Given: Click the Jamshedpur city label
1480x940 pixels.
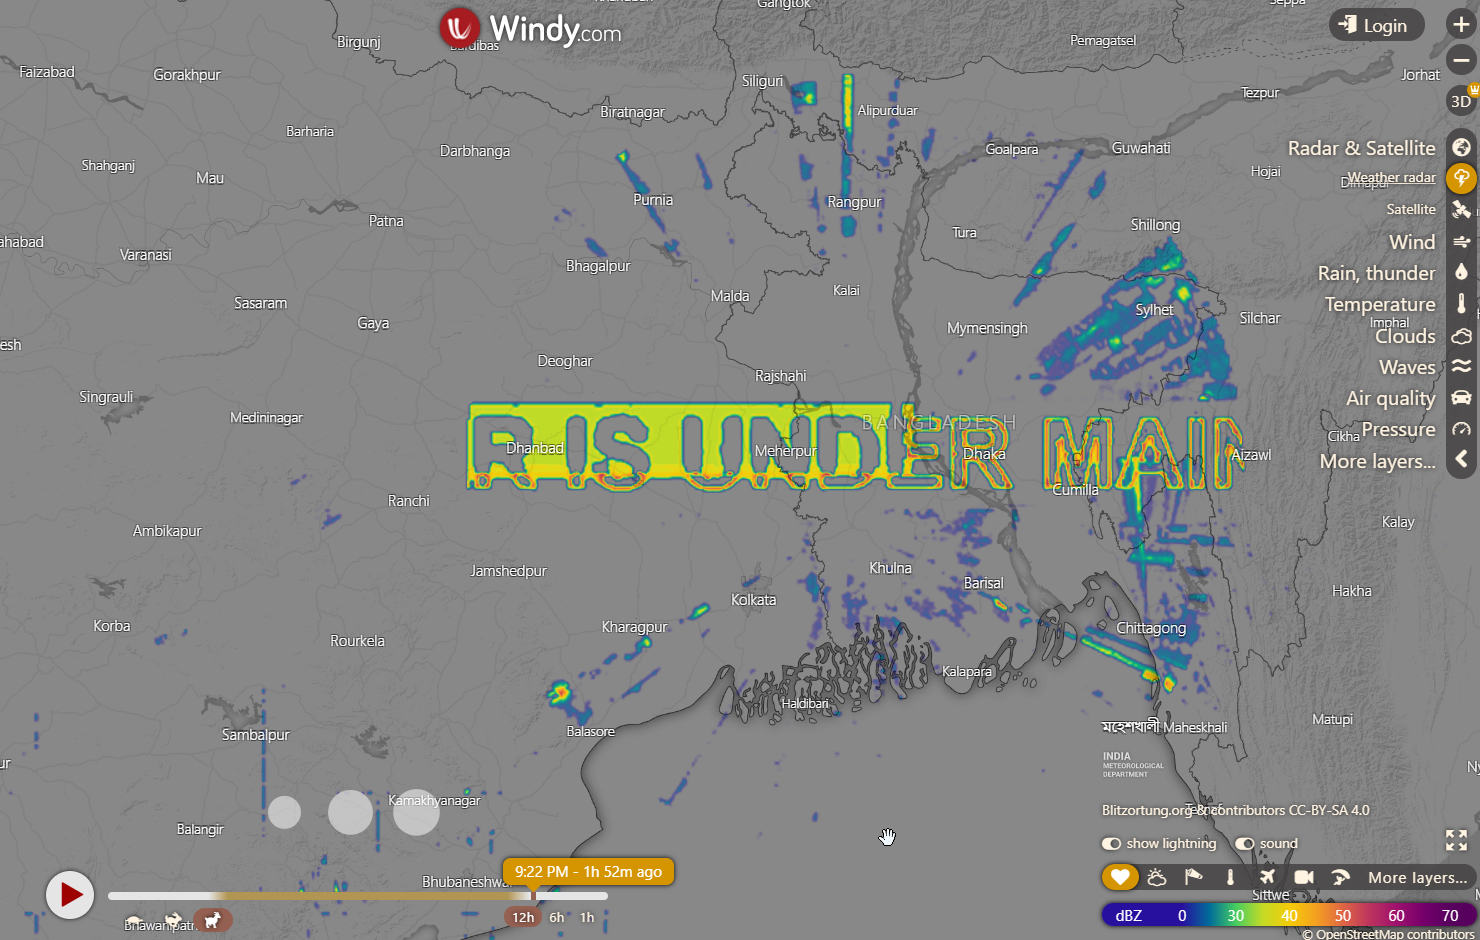Looking at the screenshot, I should coord(509,571).
